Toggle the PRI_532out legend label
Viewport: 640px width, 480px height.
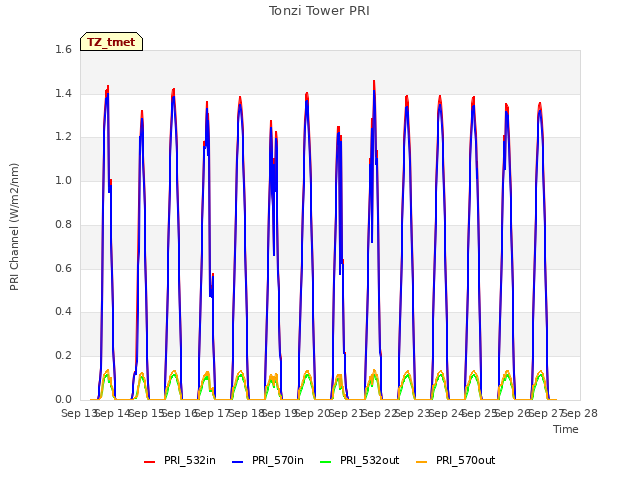tap(370, 460)
